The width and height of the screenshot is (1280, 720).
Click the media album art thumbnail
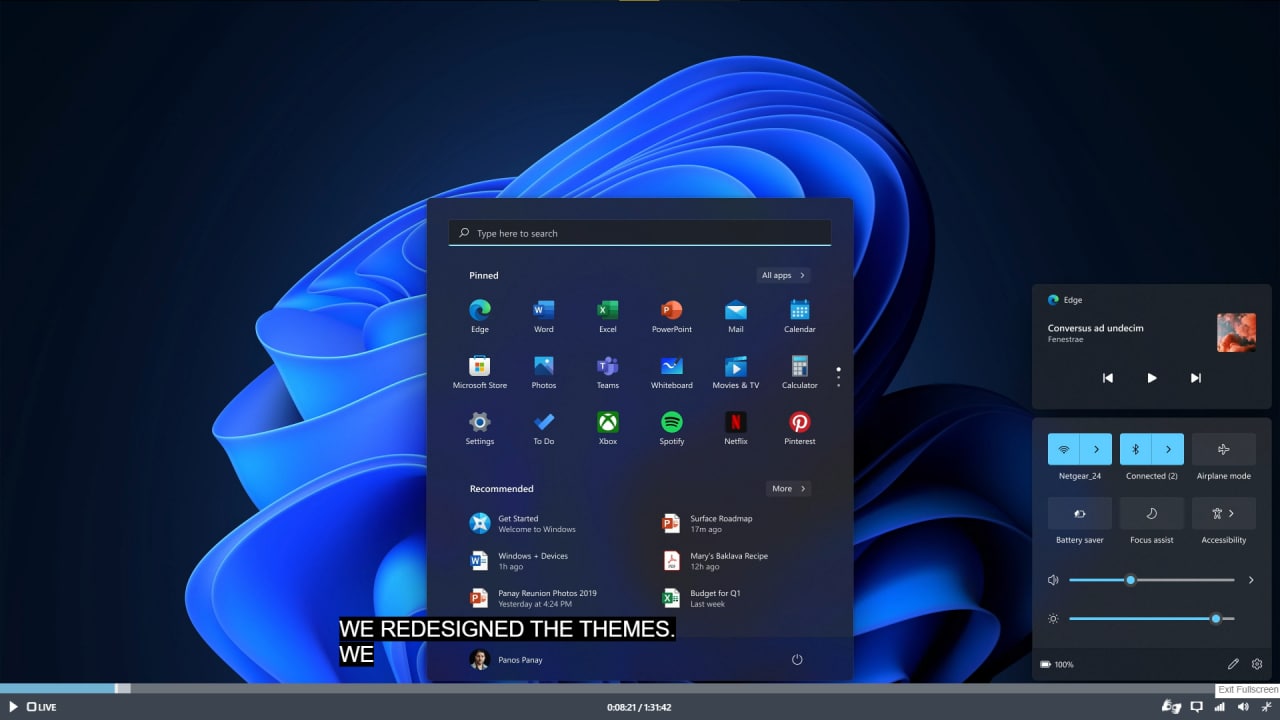[x=1236, y=333]
